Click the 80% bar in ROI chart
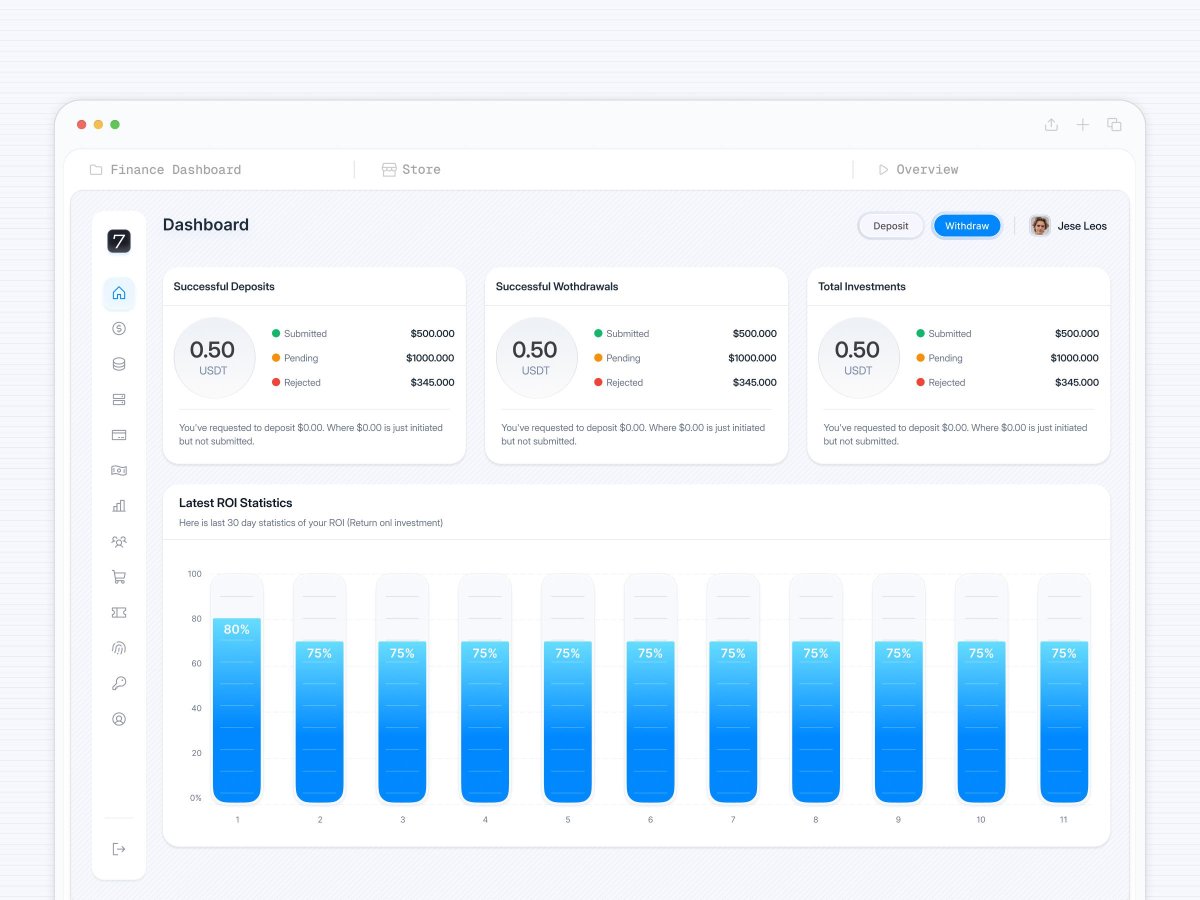The image size is (1200, 900). (237, 700)
